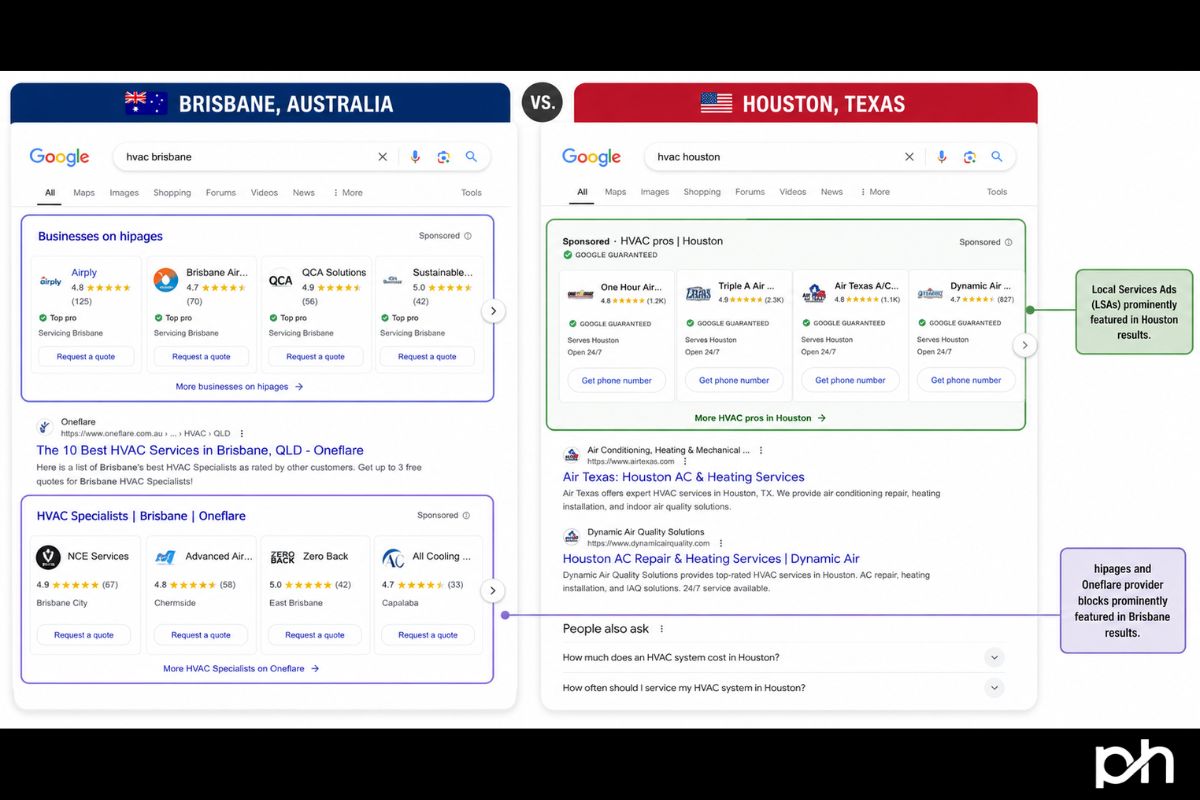The image size is (1200, 800).
Task: Open 'The 10 Best HVAC Services in Brisbane' result
Action: point(200,450)
